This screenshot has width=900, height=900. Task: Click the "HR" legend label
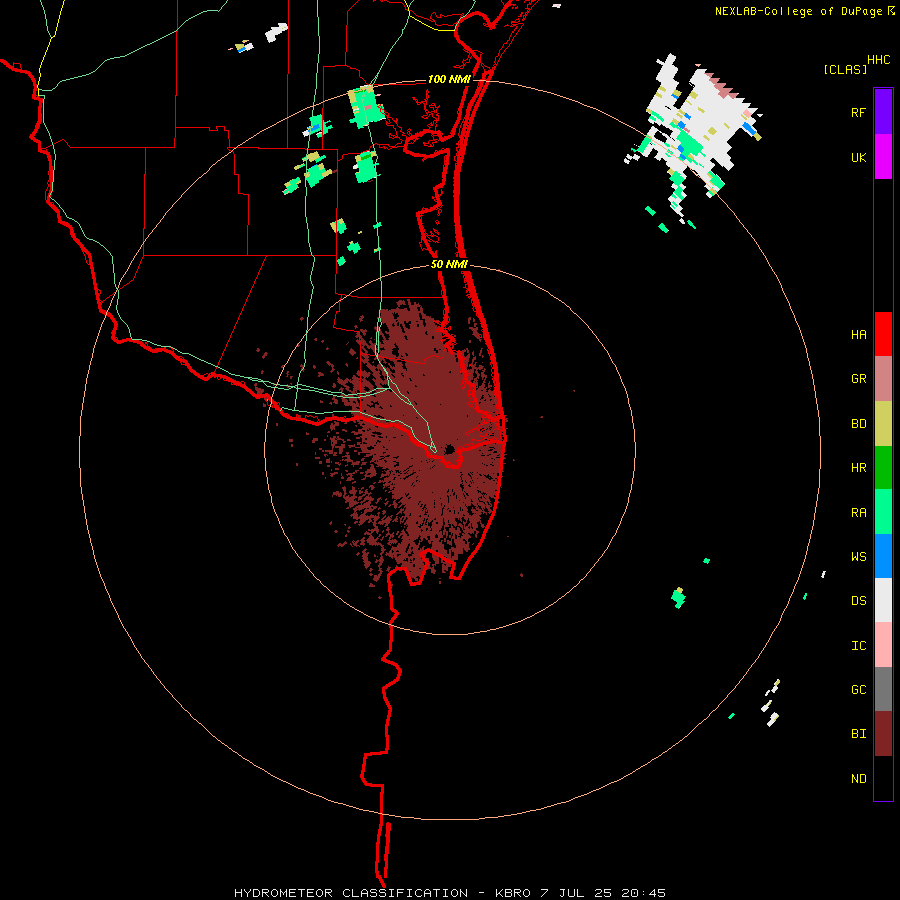858,468
